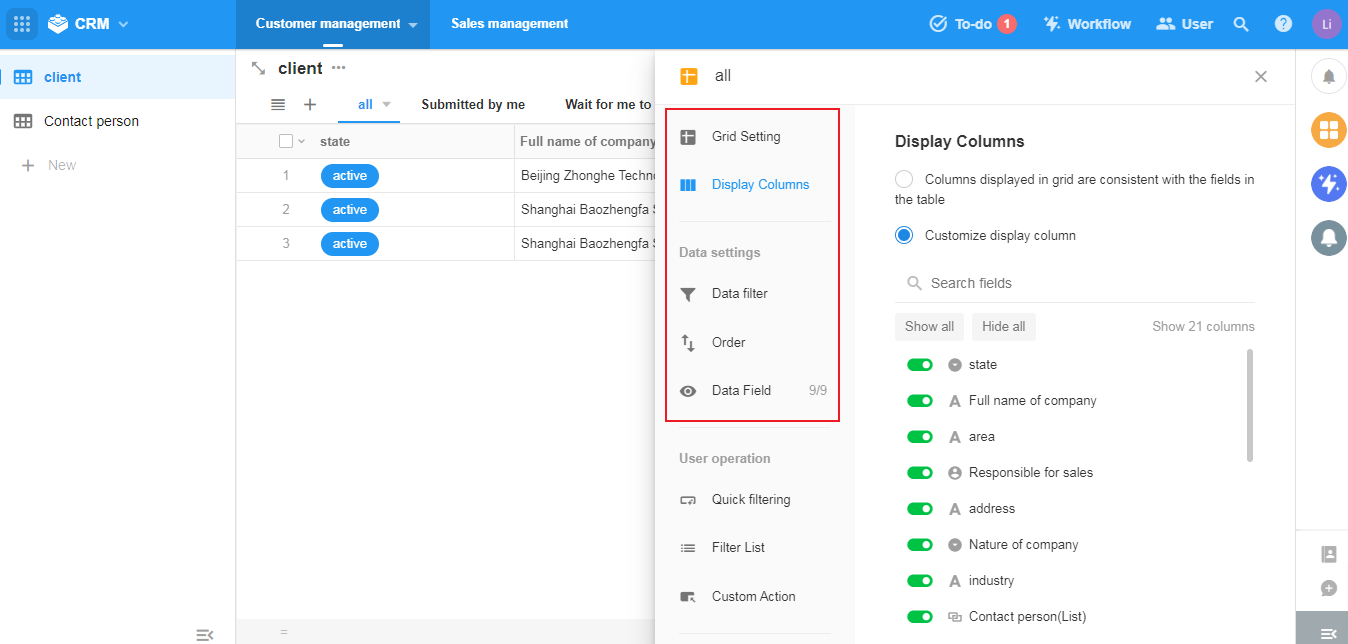The height and width of the screenshot is (644, 1348).
Task: Disable the Full name of company column
Action: point(919,401)
